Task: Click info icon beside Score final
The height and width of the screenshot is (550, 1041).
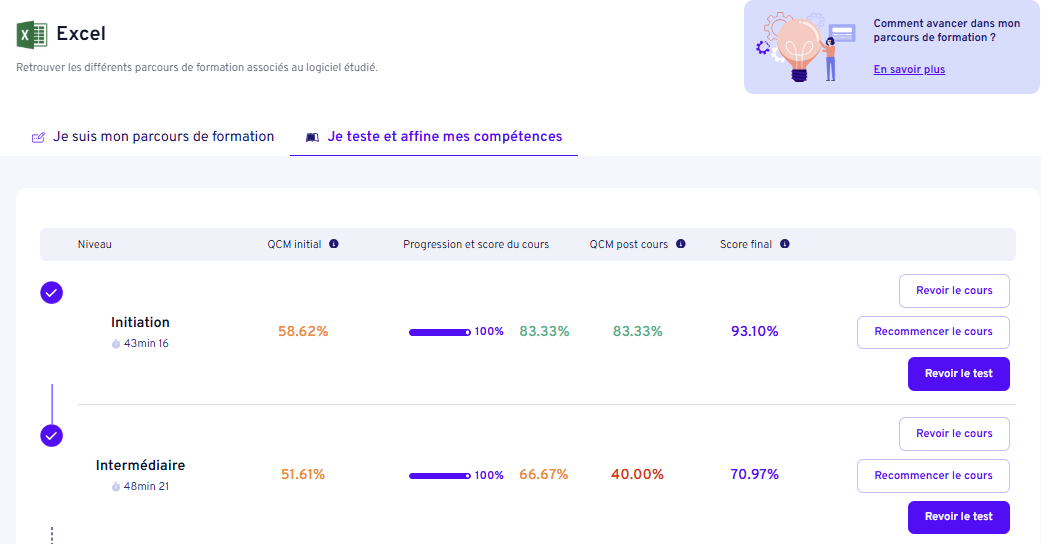Action: click(x=785, y=244)
